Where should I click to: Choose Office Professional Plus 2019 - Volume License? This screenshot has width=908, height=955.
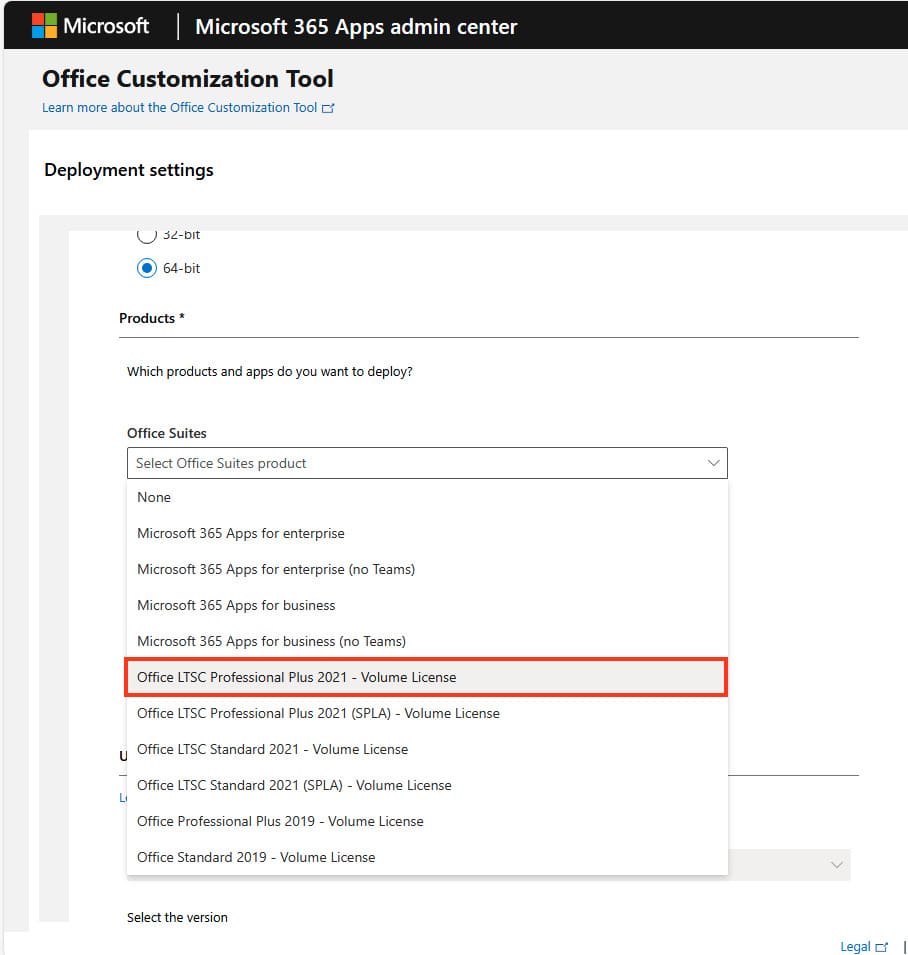pyautogui.click(x=280, y=821)
